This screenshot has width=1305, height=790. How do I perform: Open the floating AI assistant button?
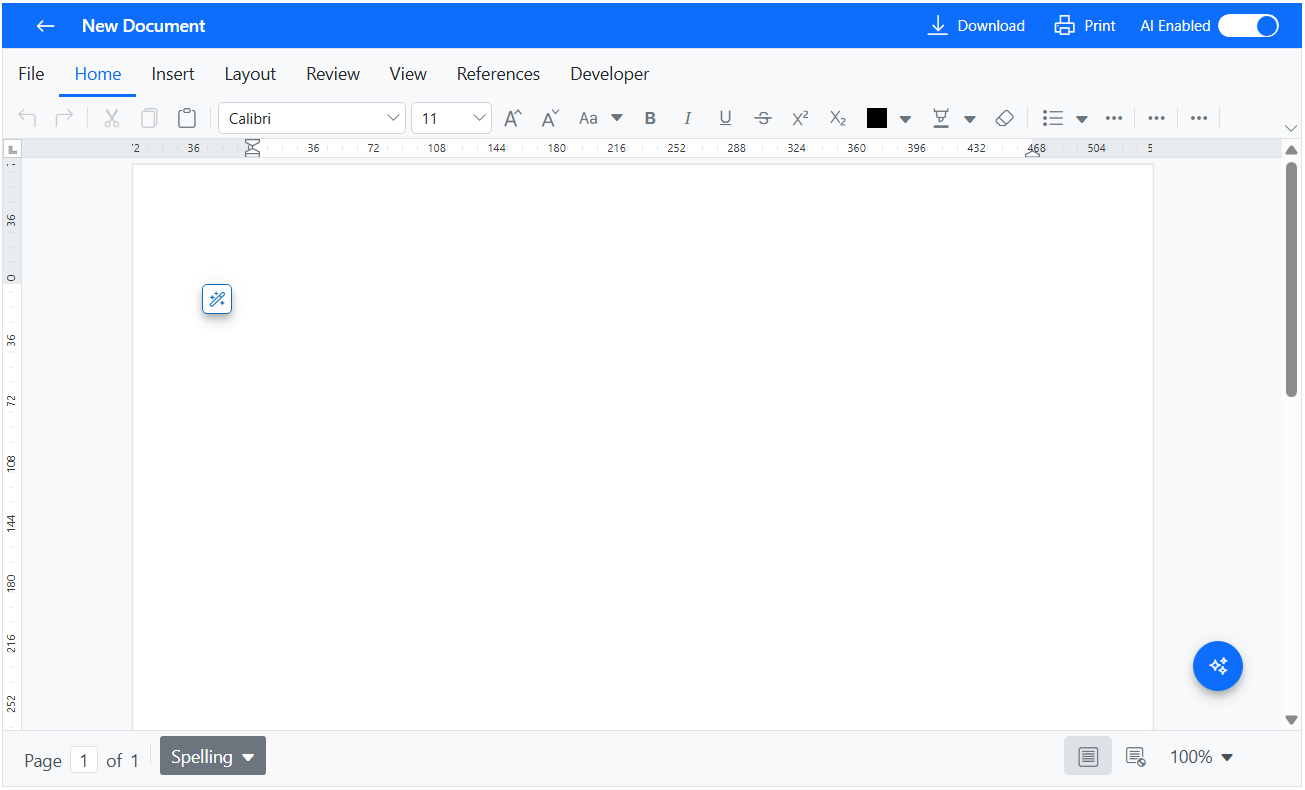[1217, 666]
